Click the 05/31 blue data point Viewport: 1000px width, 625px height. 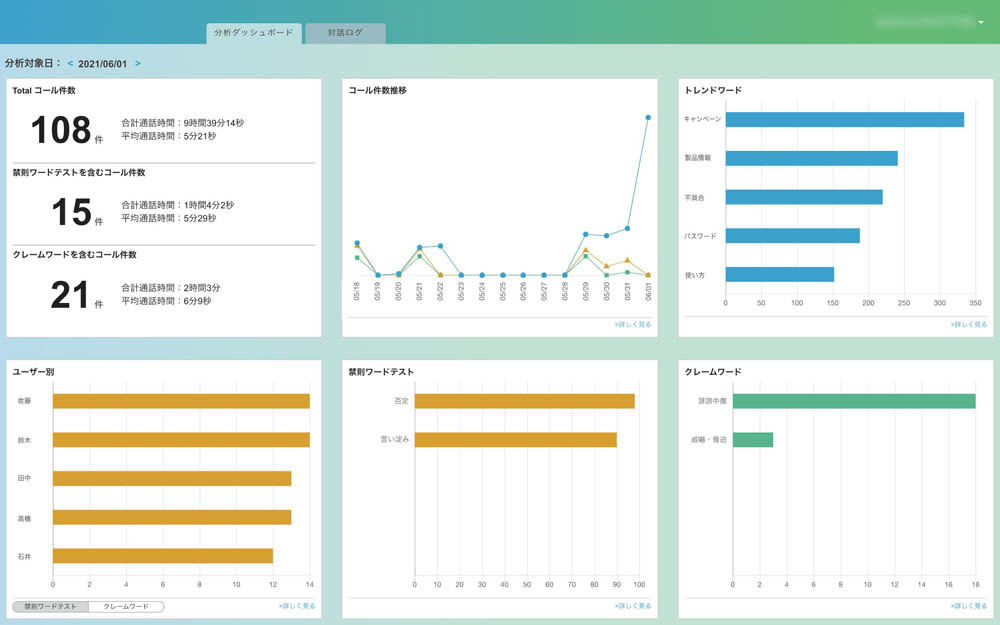pos(628,228)
